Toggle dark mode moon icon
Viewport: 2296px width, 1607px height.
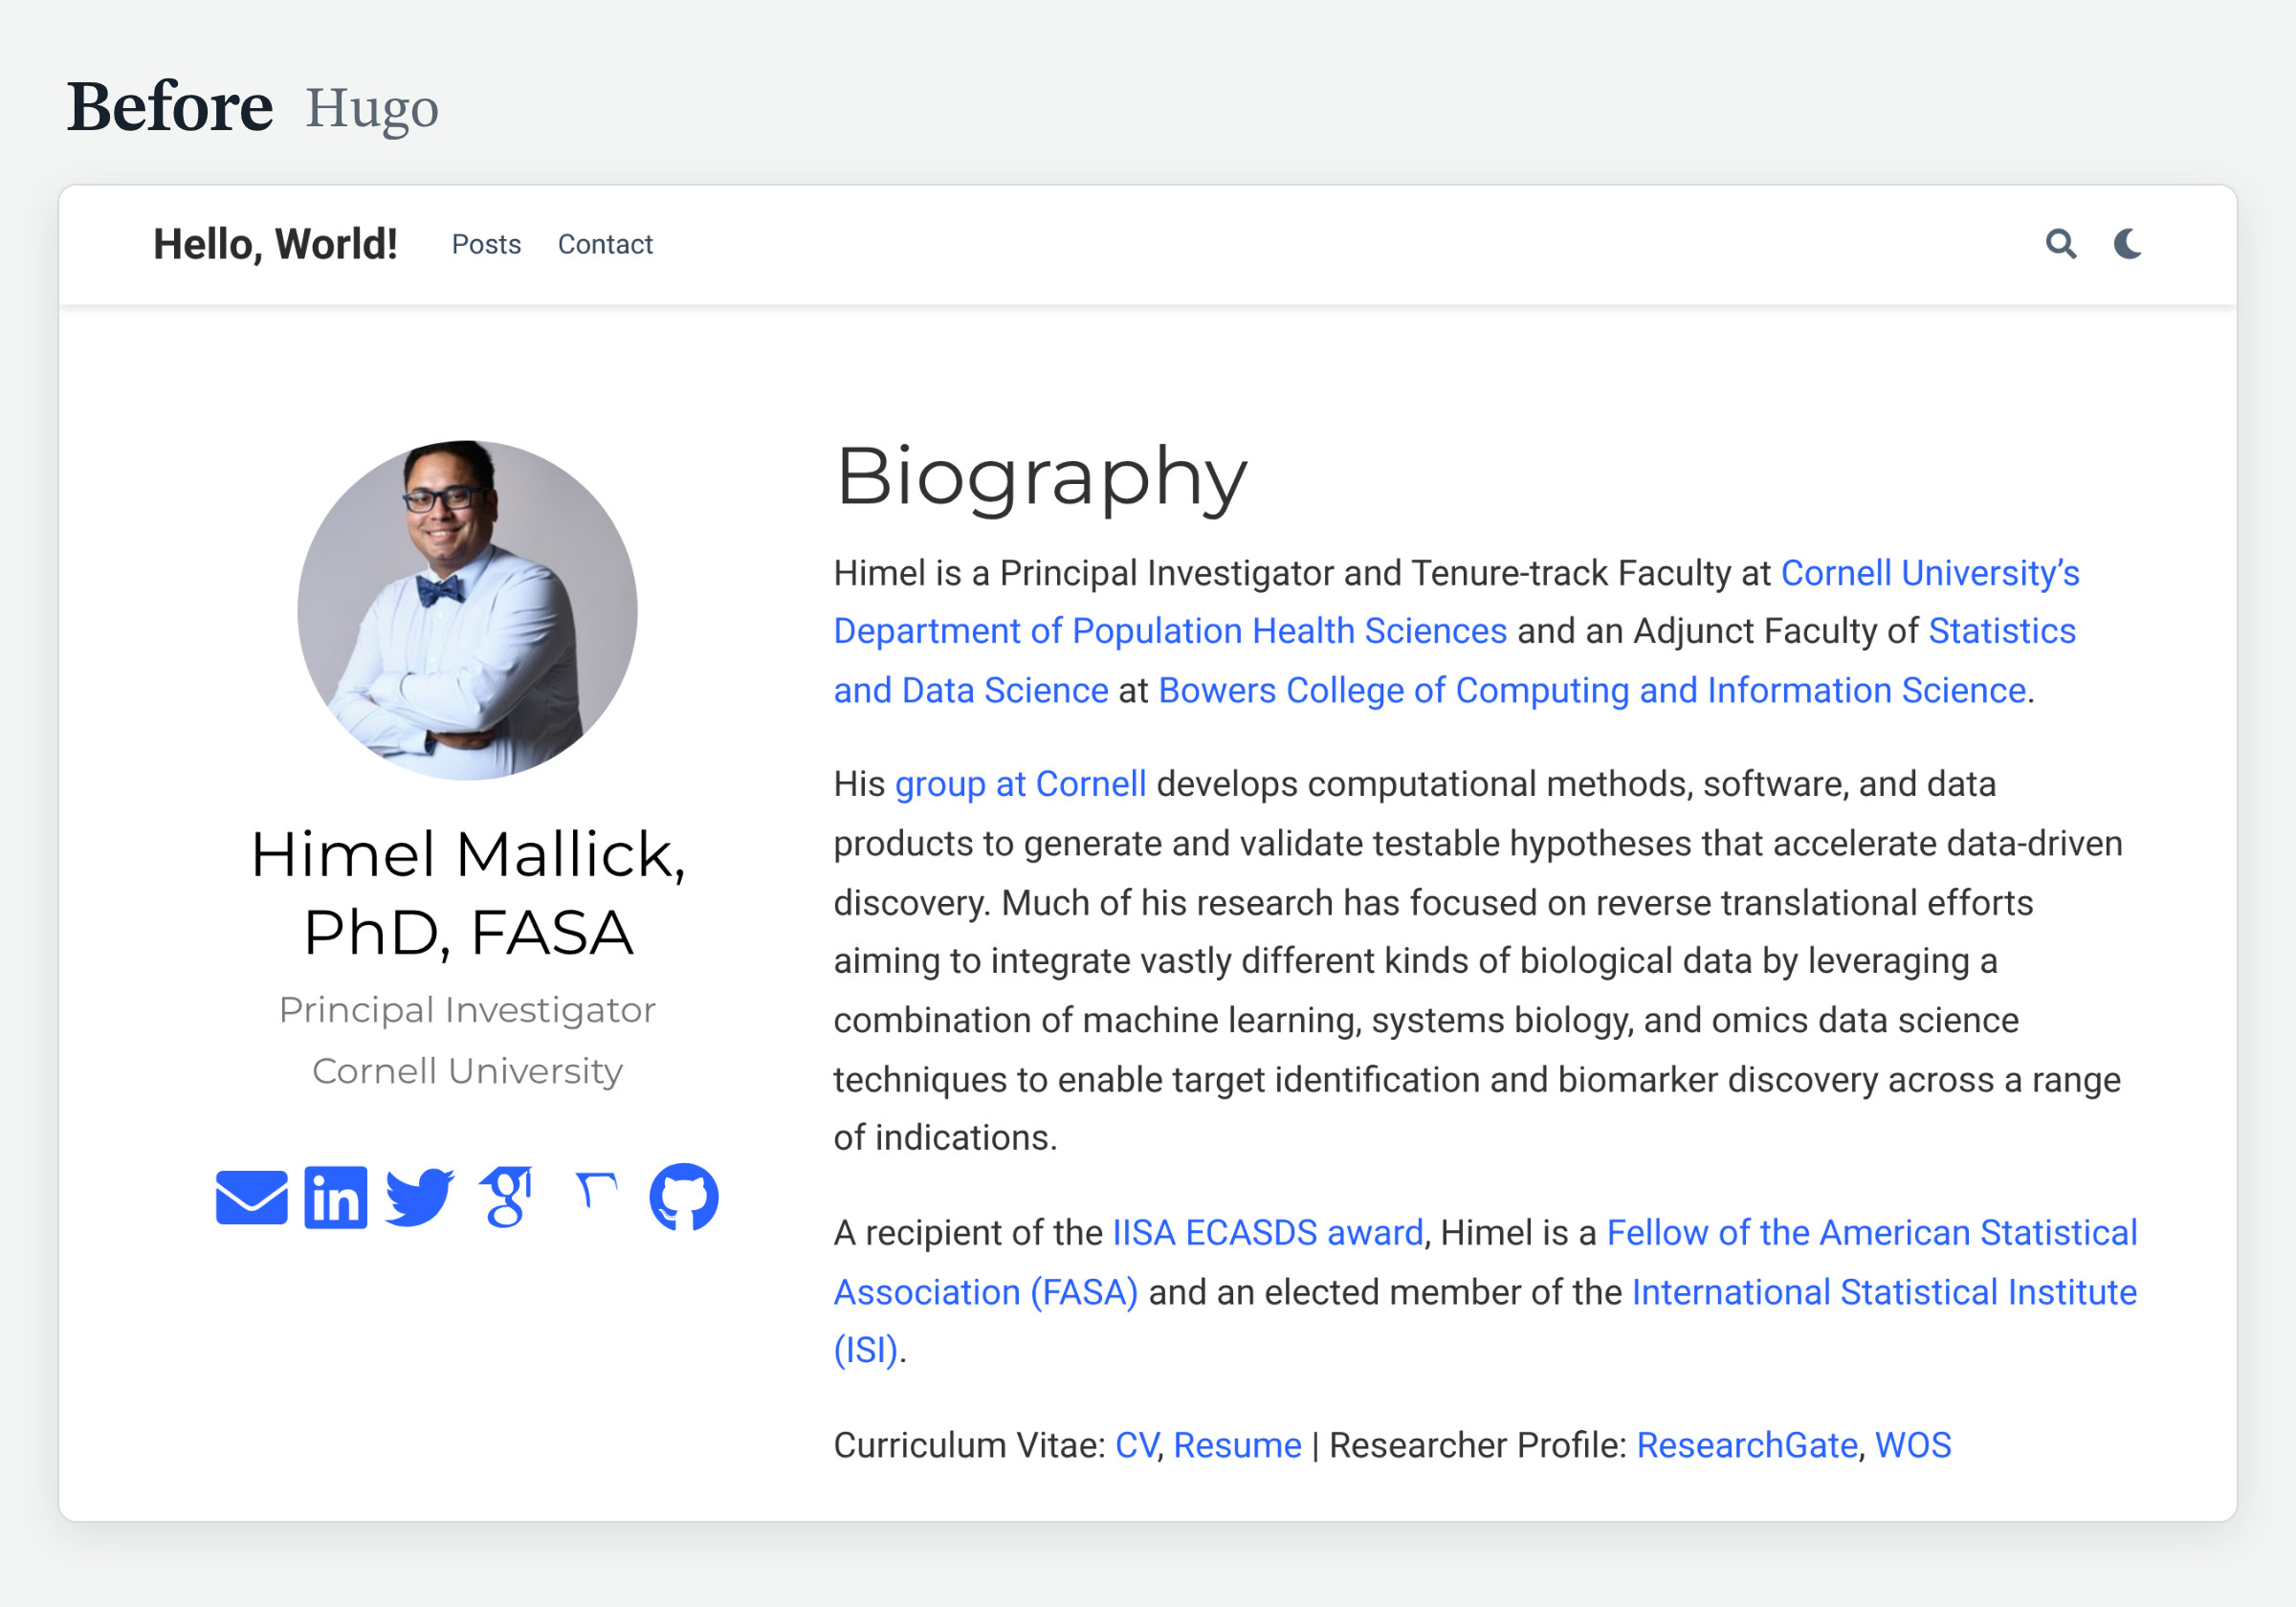[x=2127, y=244]
